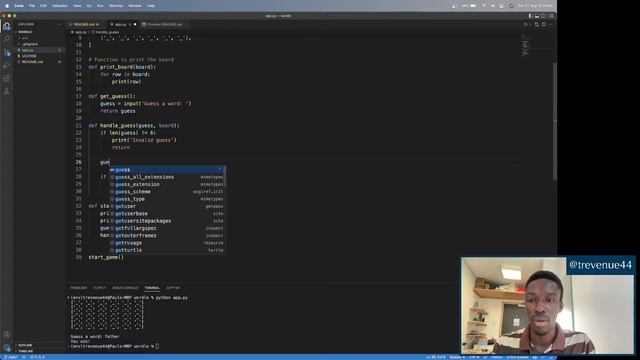The image size is (640, 360).
Task: Open the Selection menu
Action: coord(60,6)
